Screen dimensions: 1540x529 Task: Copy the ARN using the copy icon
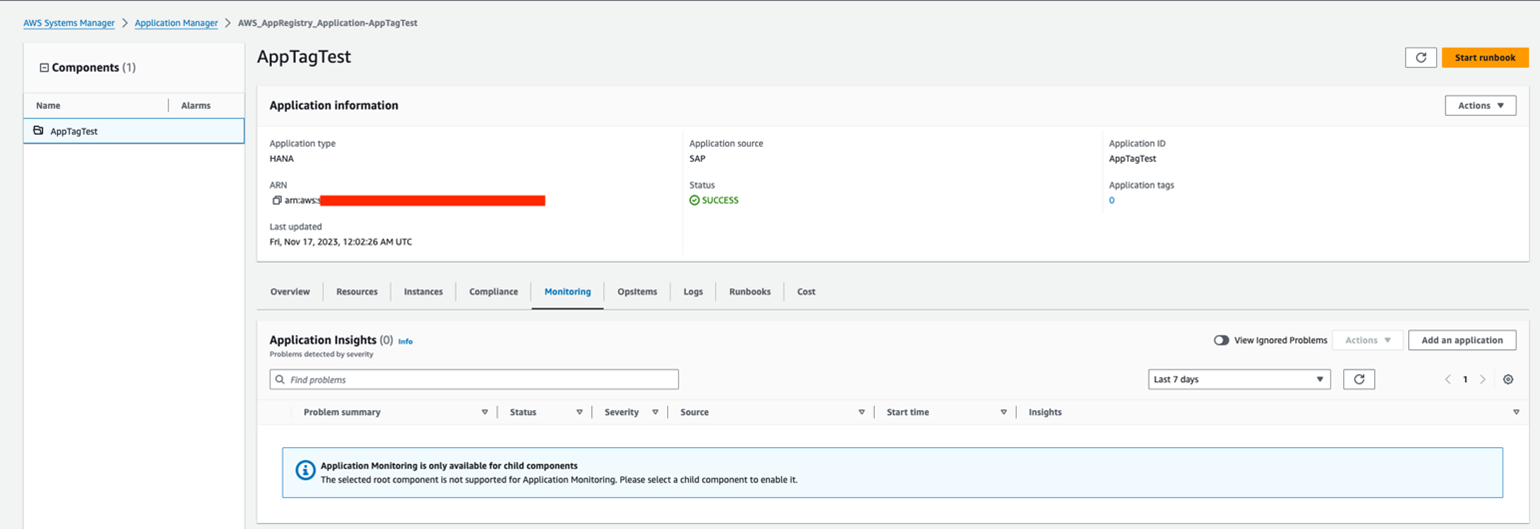(x=277, y=200)
